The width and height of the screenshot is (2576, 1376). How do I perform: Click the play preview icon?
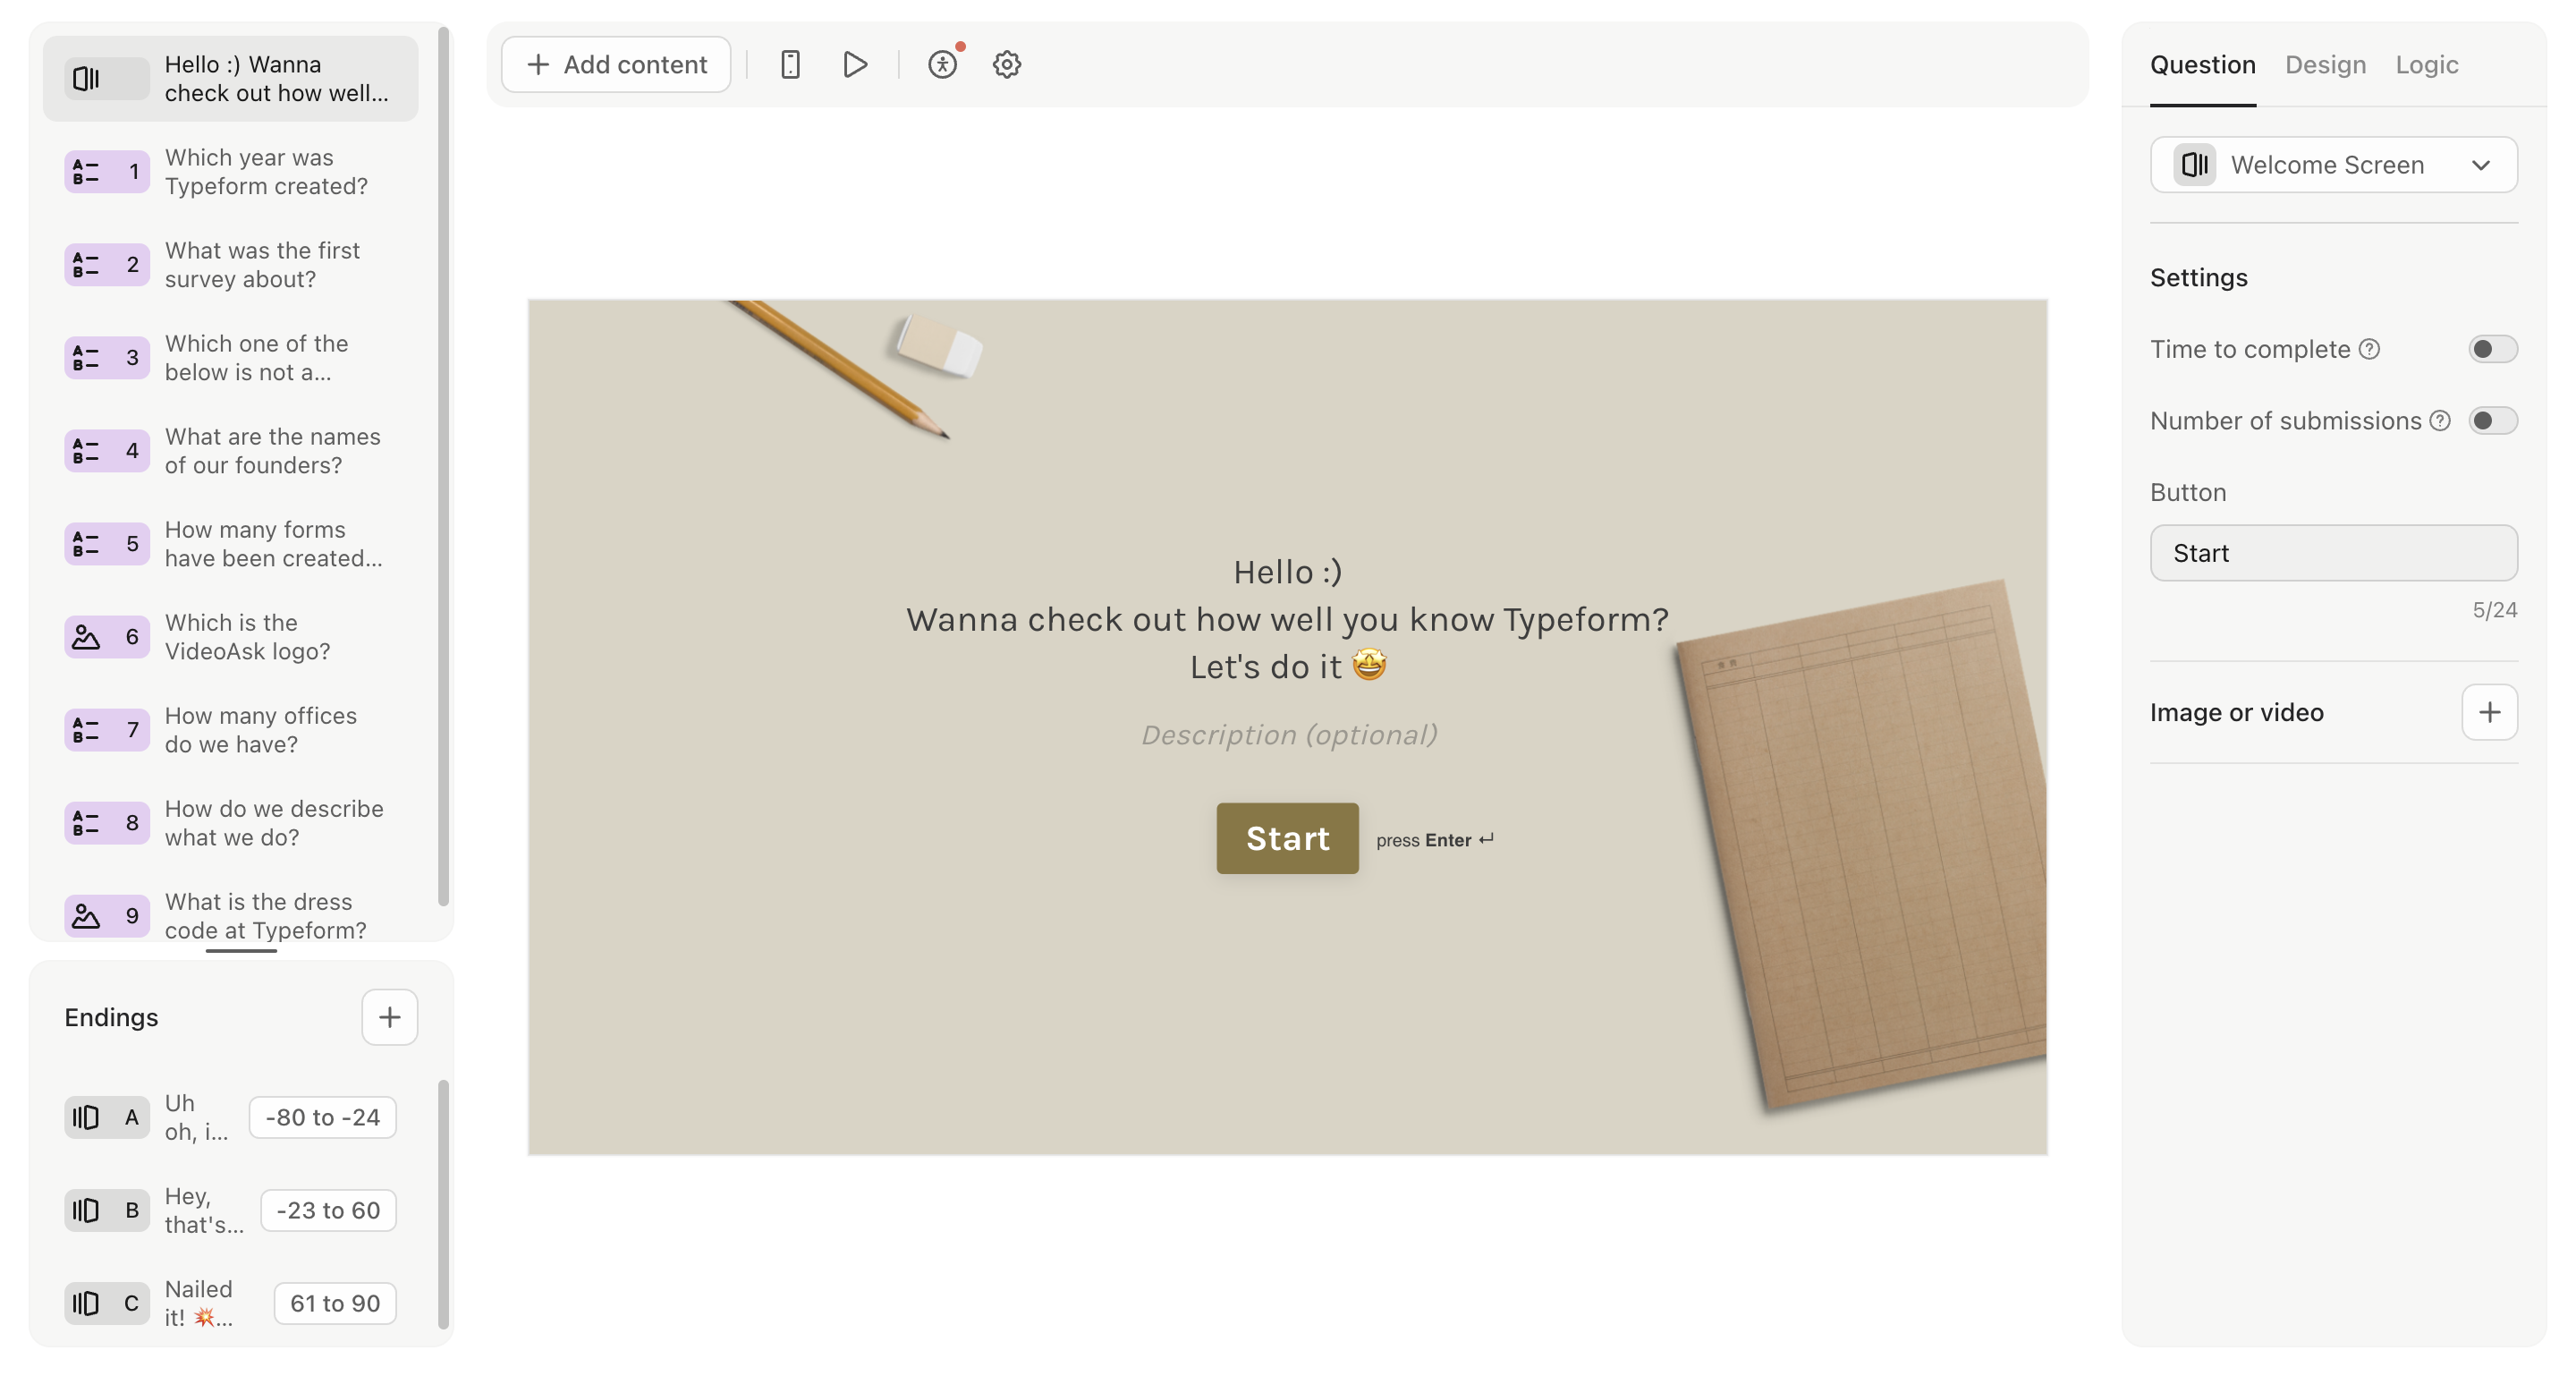[855, 65]
